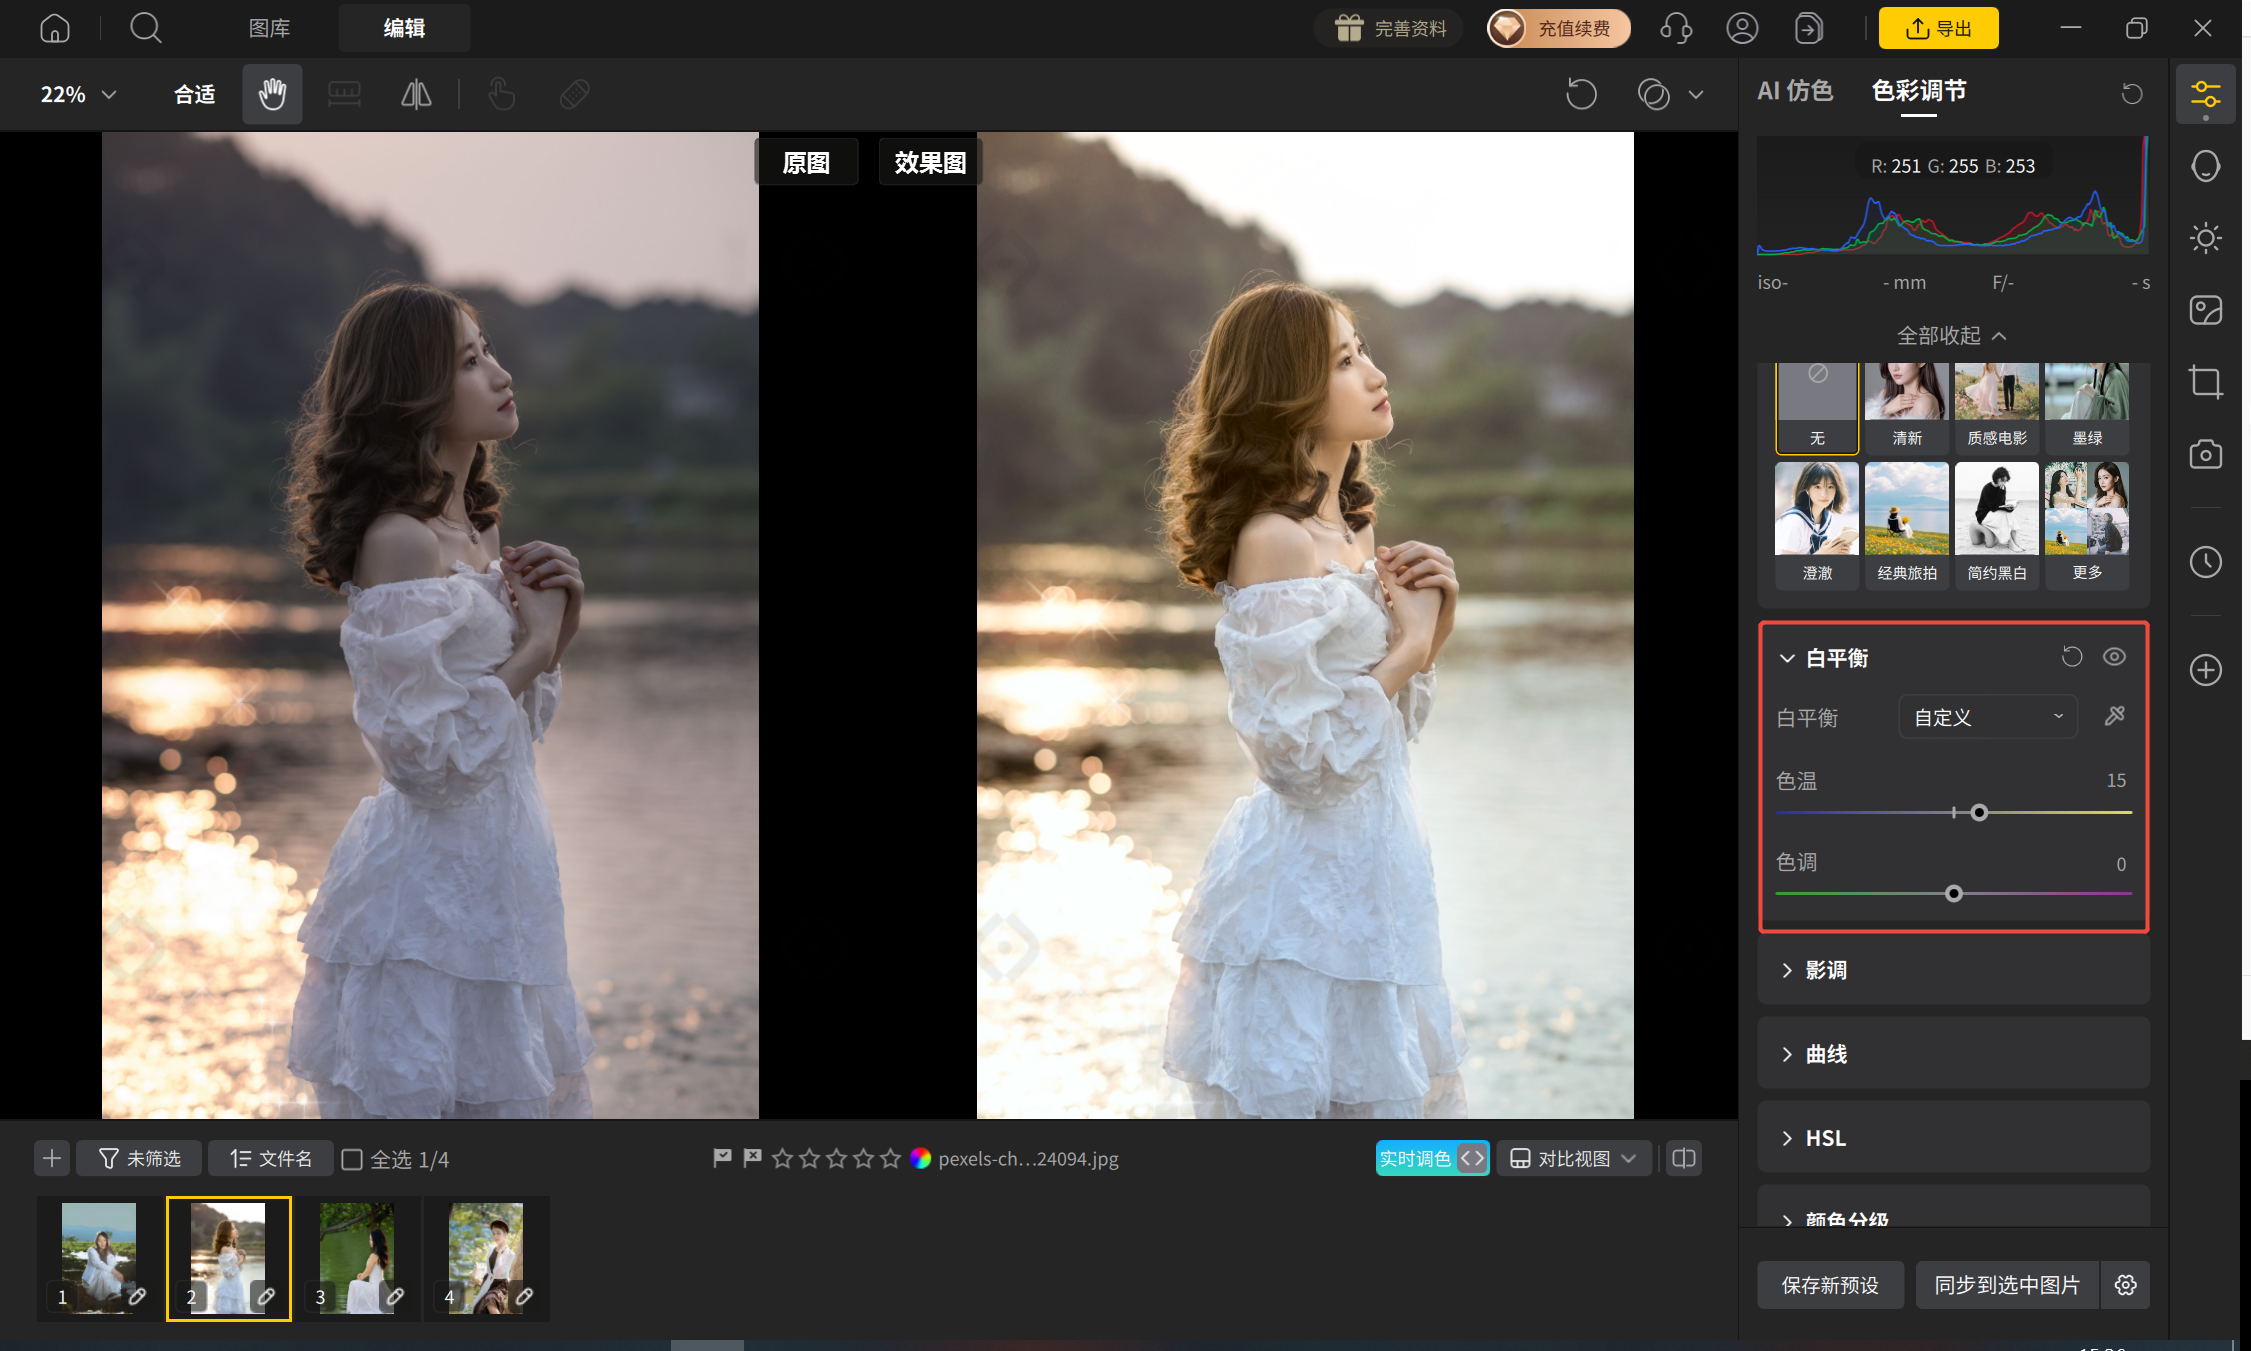
Task: Open the camera snapshot panel icon
Action: pos(2205,454)
